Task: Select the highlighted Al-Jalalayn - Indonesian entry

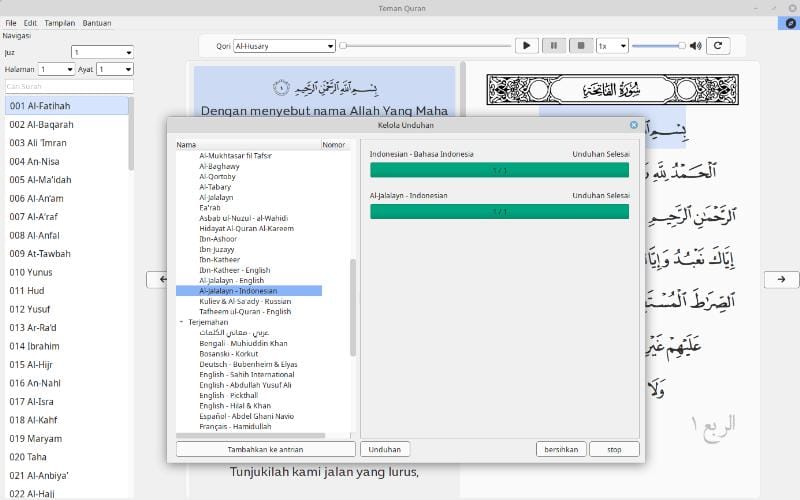Action: pos(249,291)
